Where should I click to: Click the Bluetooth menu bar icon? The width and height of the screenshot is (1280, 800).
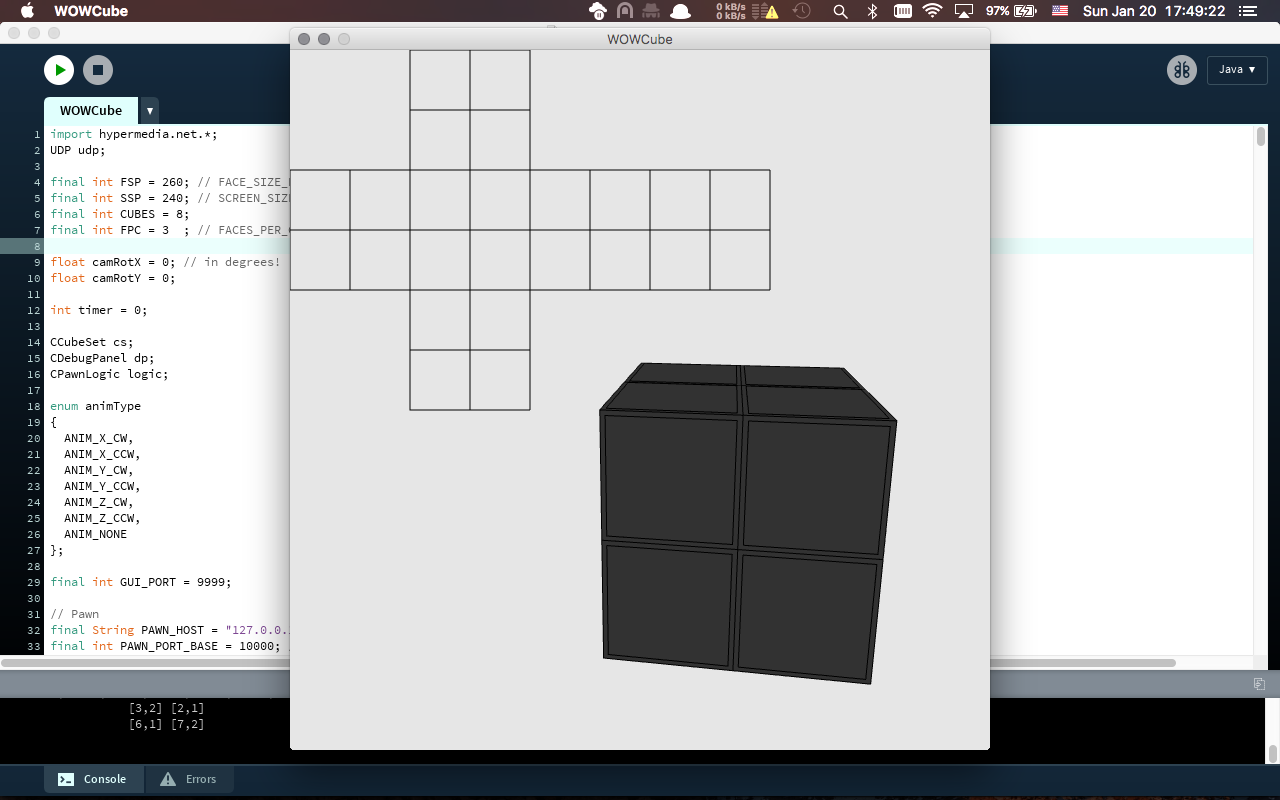(x=872, y=11)
